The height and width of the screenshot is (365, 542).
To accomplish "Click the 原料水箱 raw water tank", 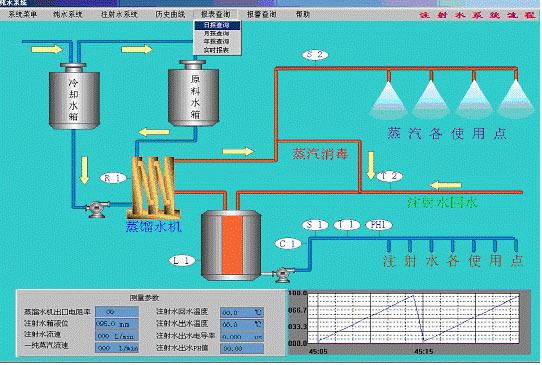I will [194, 93].
